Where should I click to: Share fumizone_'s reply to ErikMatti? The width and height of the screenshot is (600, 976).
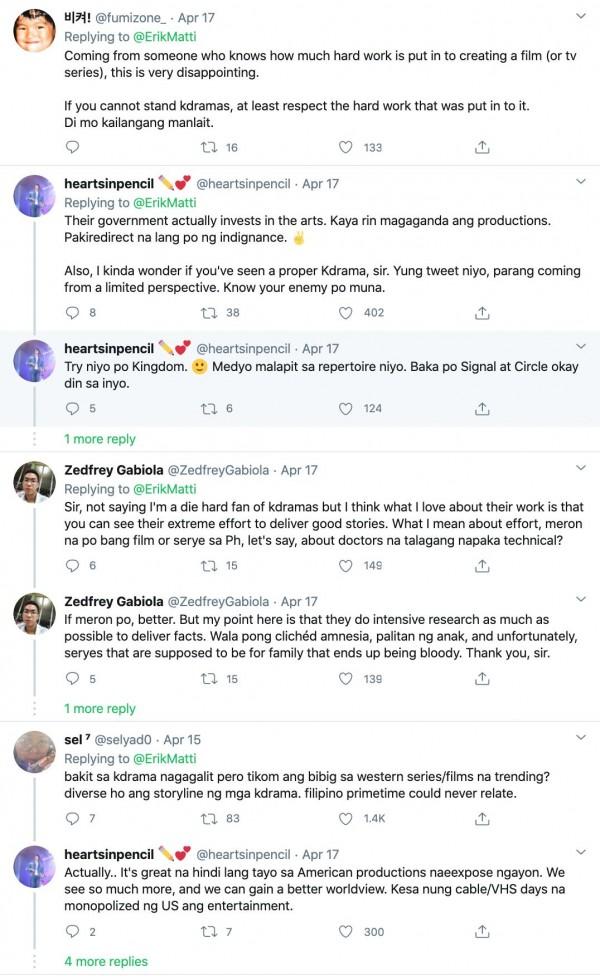click(x=484, y=146)
